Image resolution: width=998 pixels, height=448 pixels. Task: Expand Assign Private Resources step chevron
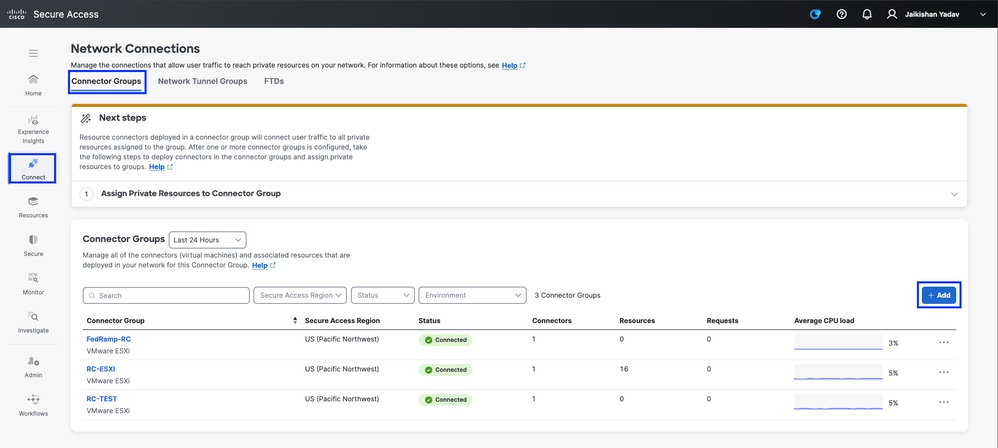[x=954, y=194]
